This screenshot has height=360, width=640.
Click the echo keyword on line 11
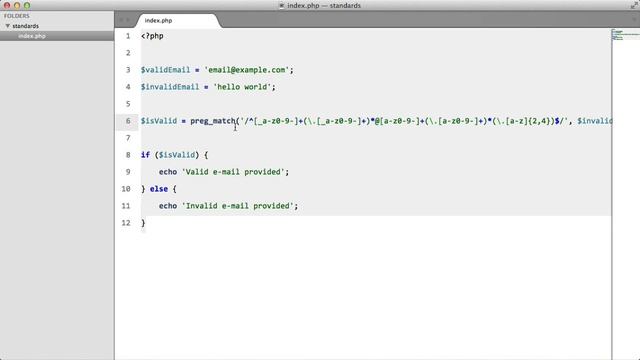pyautogui.click(x=168, y=206)
